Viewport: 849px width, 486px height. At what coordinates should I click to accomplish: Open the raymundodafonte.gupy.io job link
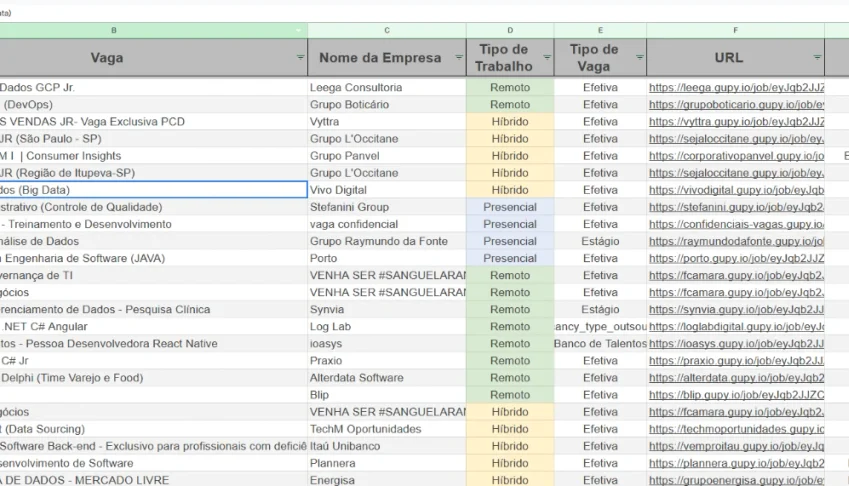pyautogui.click(x=736, y=241)
